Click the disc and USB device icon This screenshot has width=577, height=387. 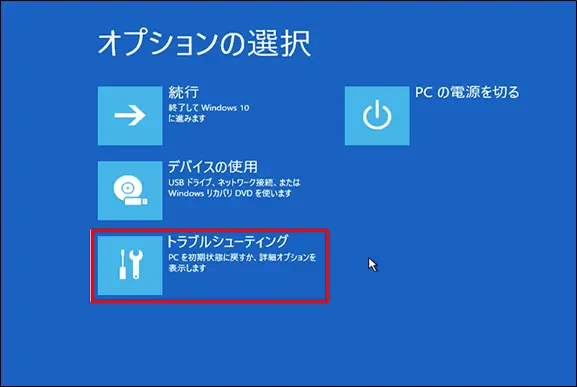coord(130,191)
